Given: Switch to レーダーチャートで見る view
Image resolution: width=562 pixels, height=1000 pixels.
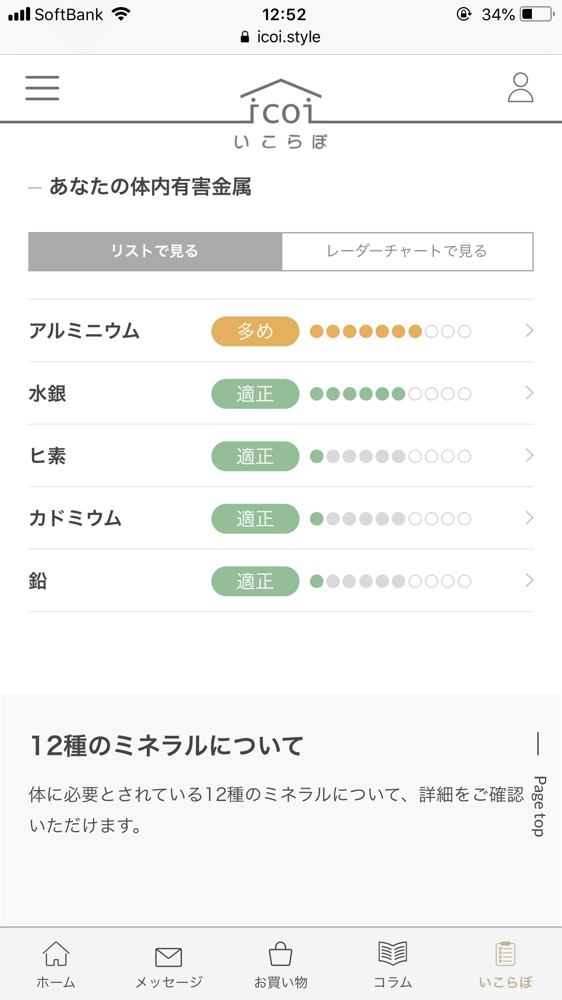Looking at the screenshot, I should tap(407, 251).
